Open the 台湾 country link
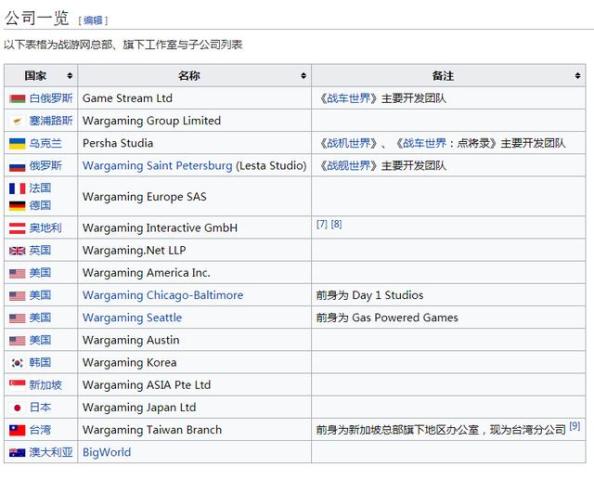The height and width of the screenshot is (480, 594). coord(40,430)
